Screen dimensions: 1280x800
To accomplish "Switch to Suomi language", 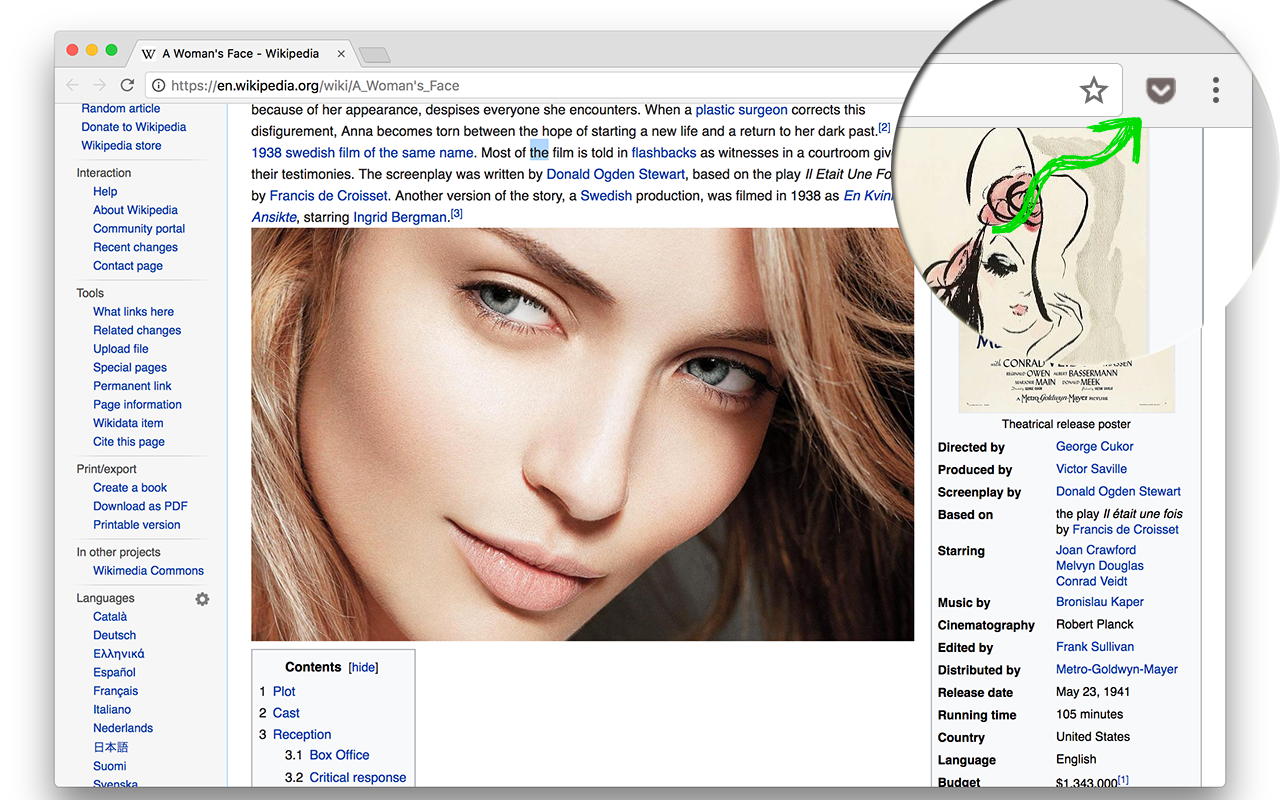I will click(x=110, y=765).
